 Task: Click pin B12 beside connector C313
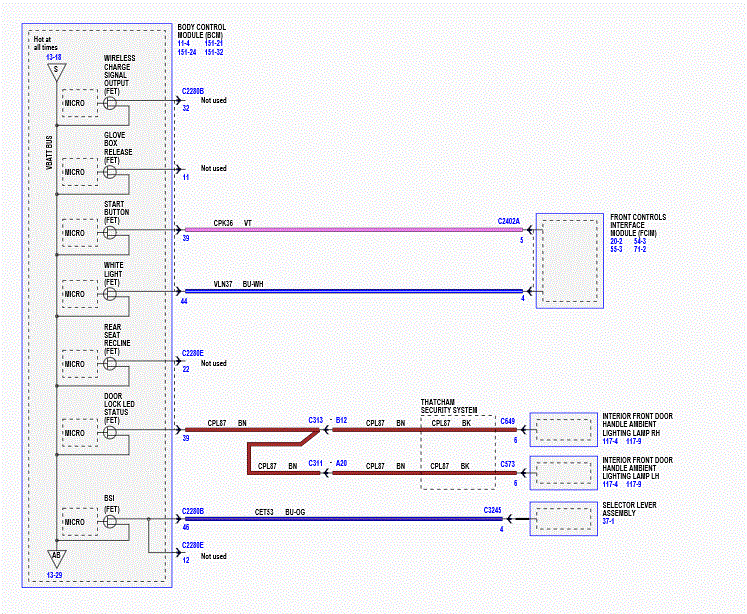(342, 420)
